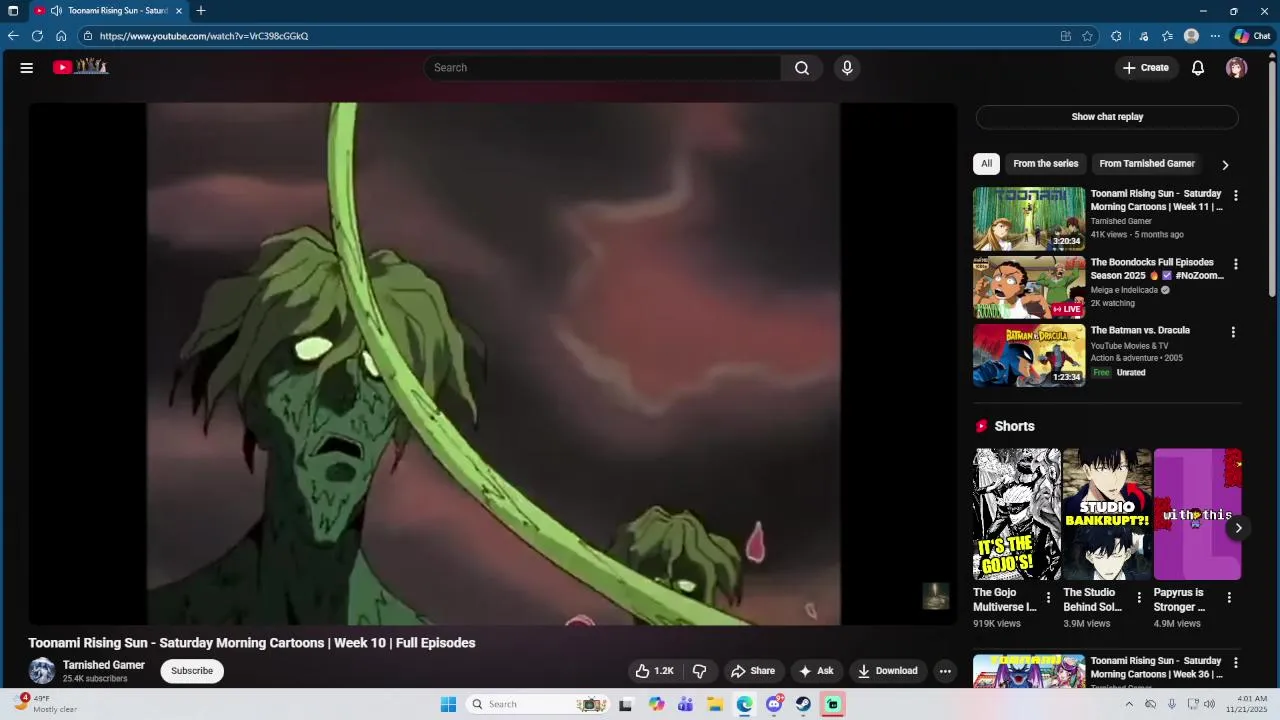Open options for The Gojo Multiverse short
This screenshot has width=1280, height=720.
pyautogui.click(x=1048, y=598)
